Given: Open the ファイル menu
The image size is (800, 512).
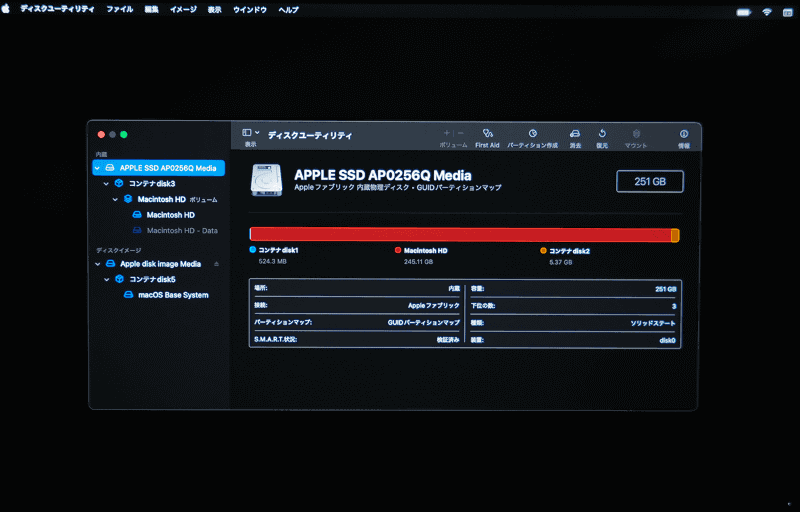Looking at the screenshot, I should tap(119, 10).
